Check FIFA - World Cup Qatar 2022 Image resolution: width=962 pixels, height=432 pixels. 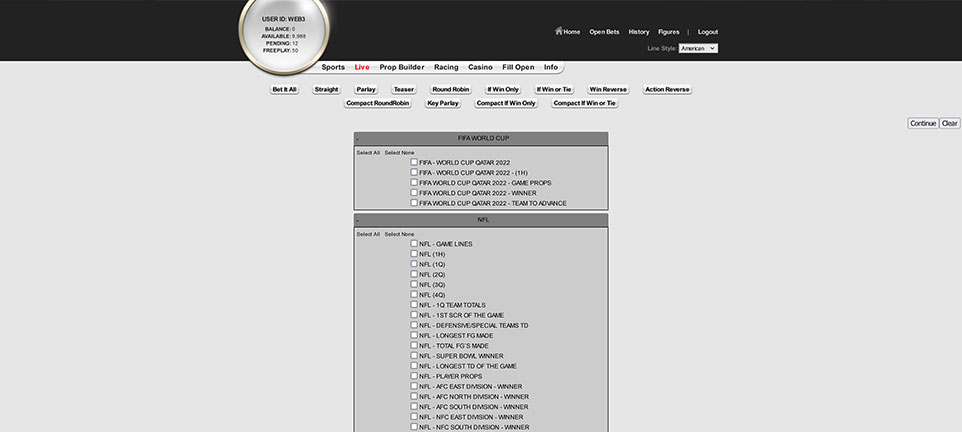tap(414, 162)
